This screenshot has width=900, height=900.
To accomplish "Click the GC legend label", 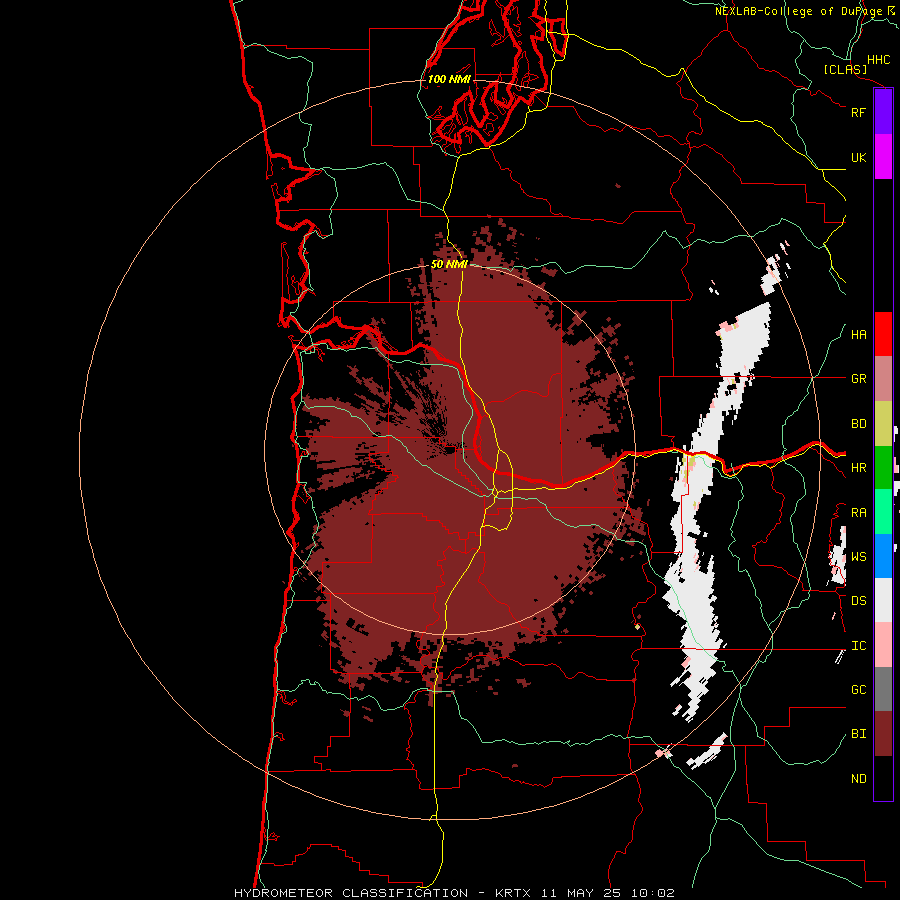I will coord(858,690).
